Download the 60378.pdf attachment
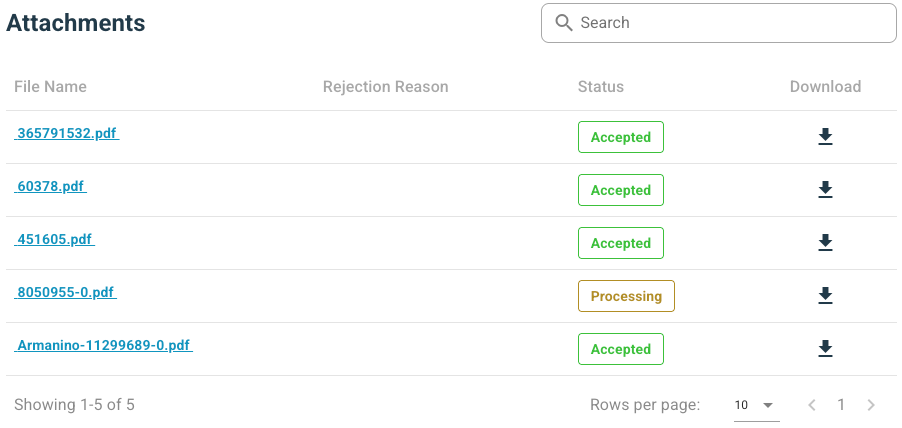This screenshot has width=902, height=428. point(825,190)
